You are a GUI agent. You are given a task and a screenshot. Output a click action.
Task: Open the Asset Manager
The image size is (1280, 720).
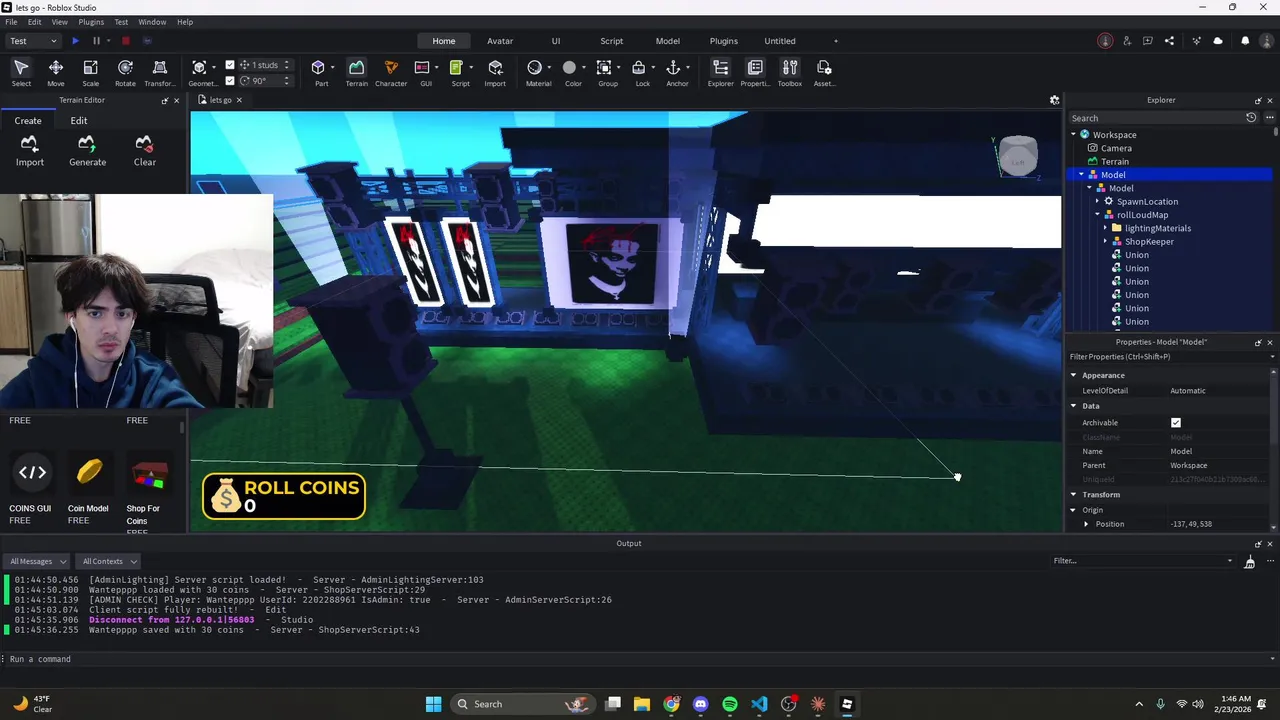tap(824, 72)
